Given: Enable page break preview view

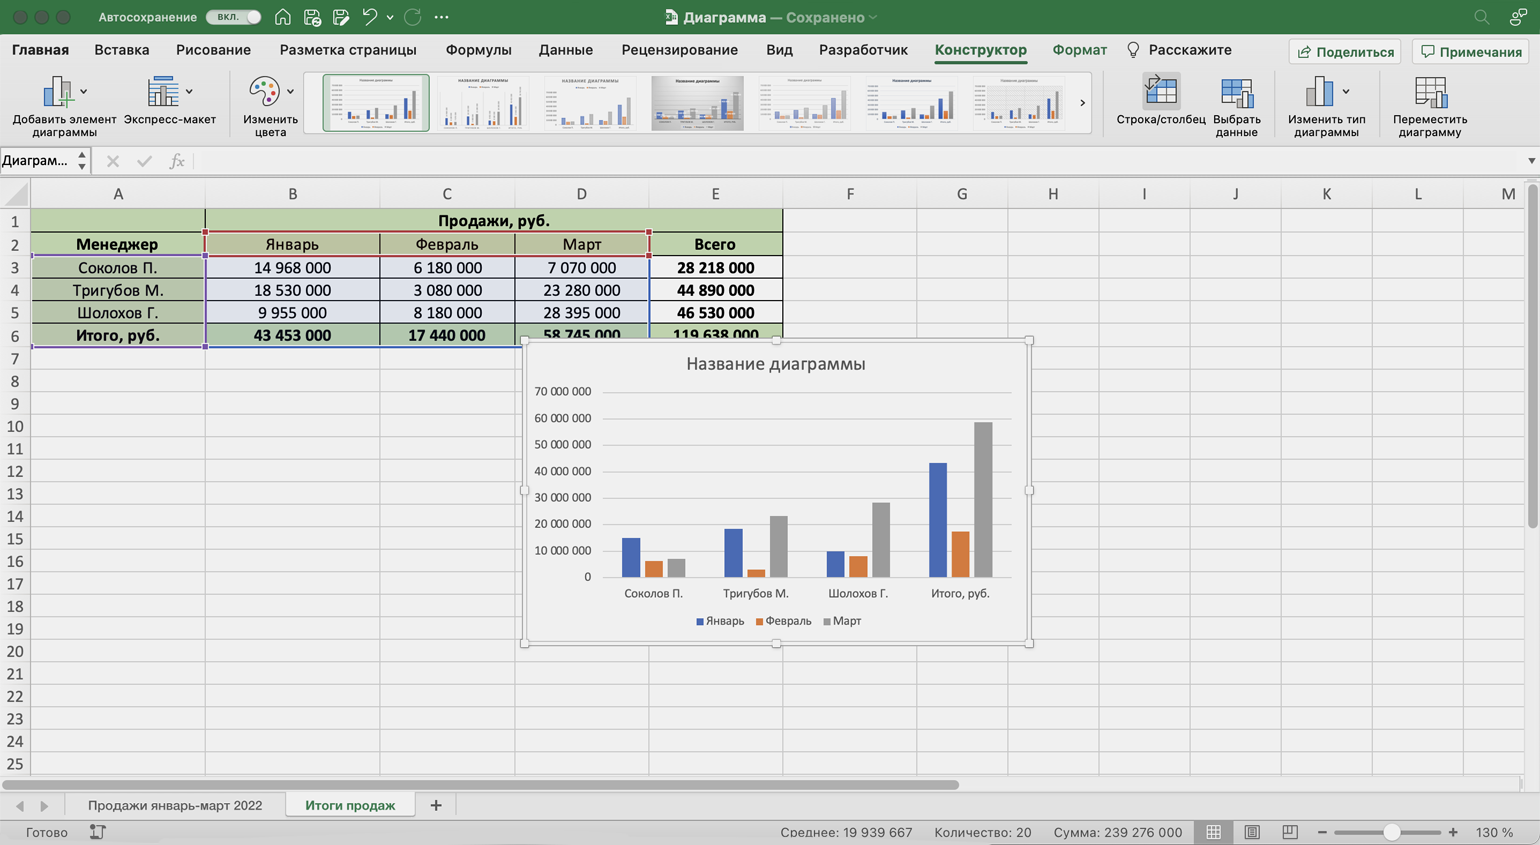Looking at the screenshot, I should click(1290, 832).
